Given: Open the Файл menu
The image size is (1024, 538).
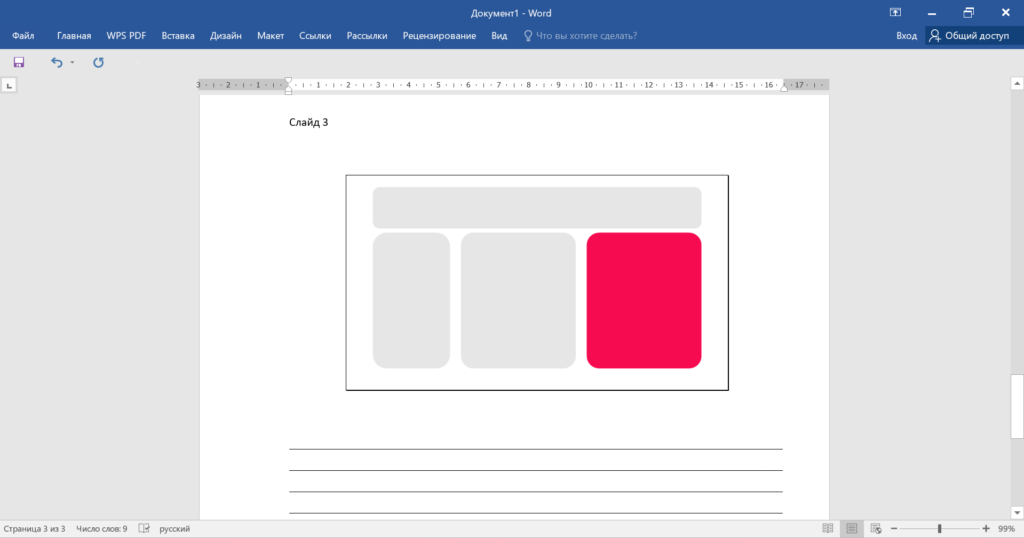Looking at the screenshot, I should point(23,36).
